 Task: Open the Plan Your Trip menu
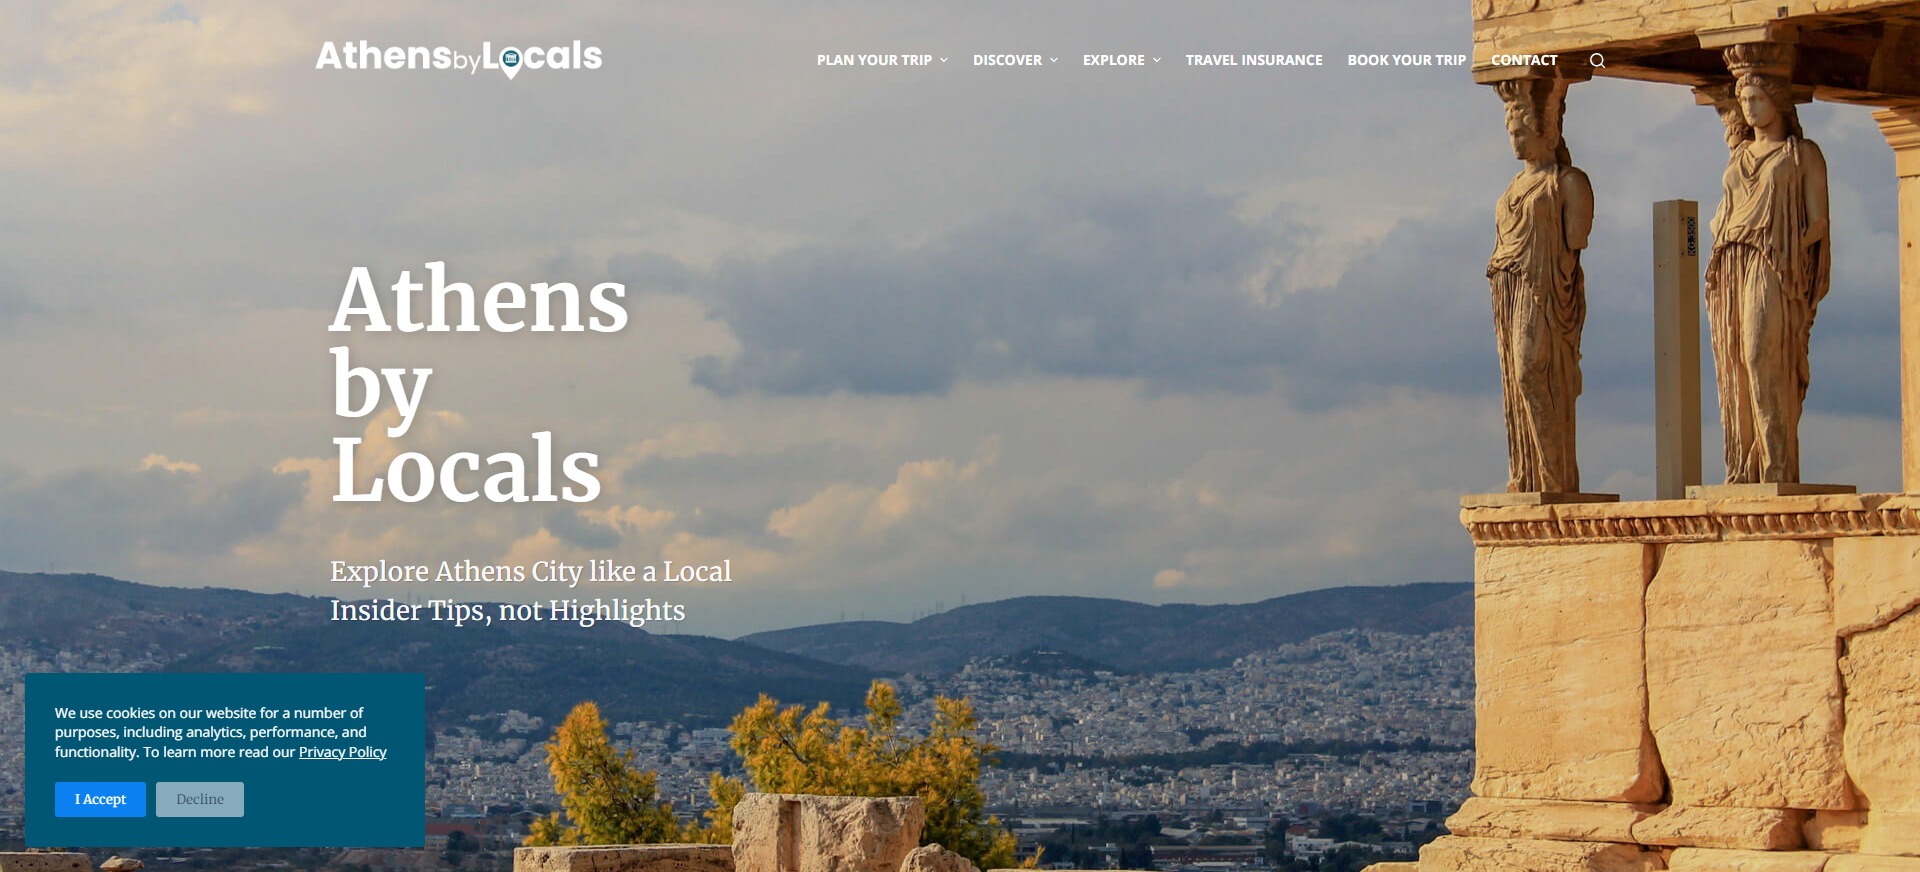coord(874,60)
